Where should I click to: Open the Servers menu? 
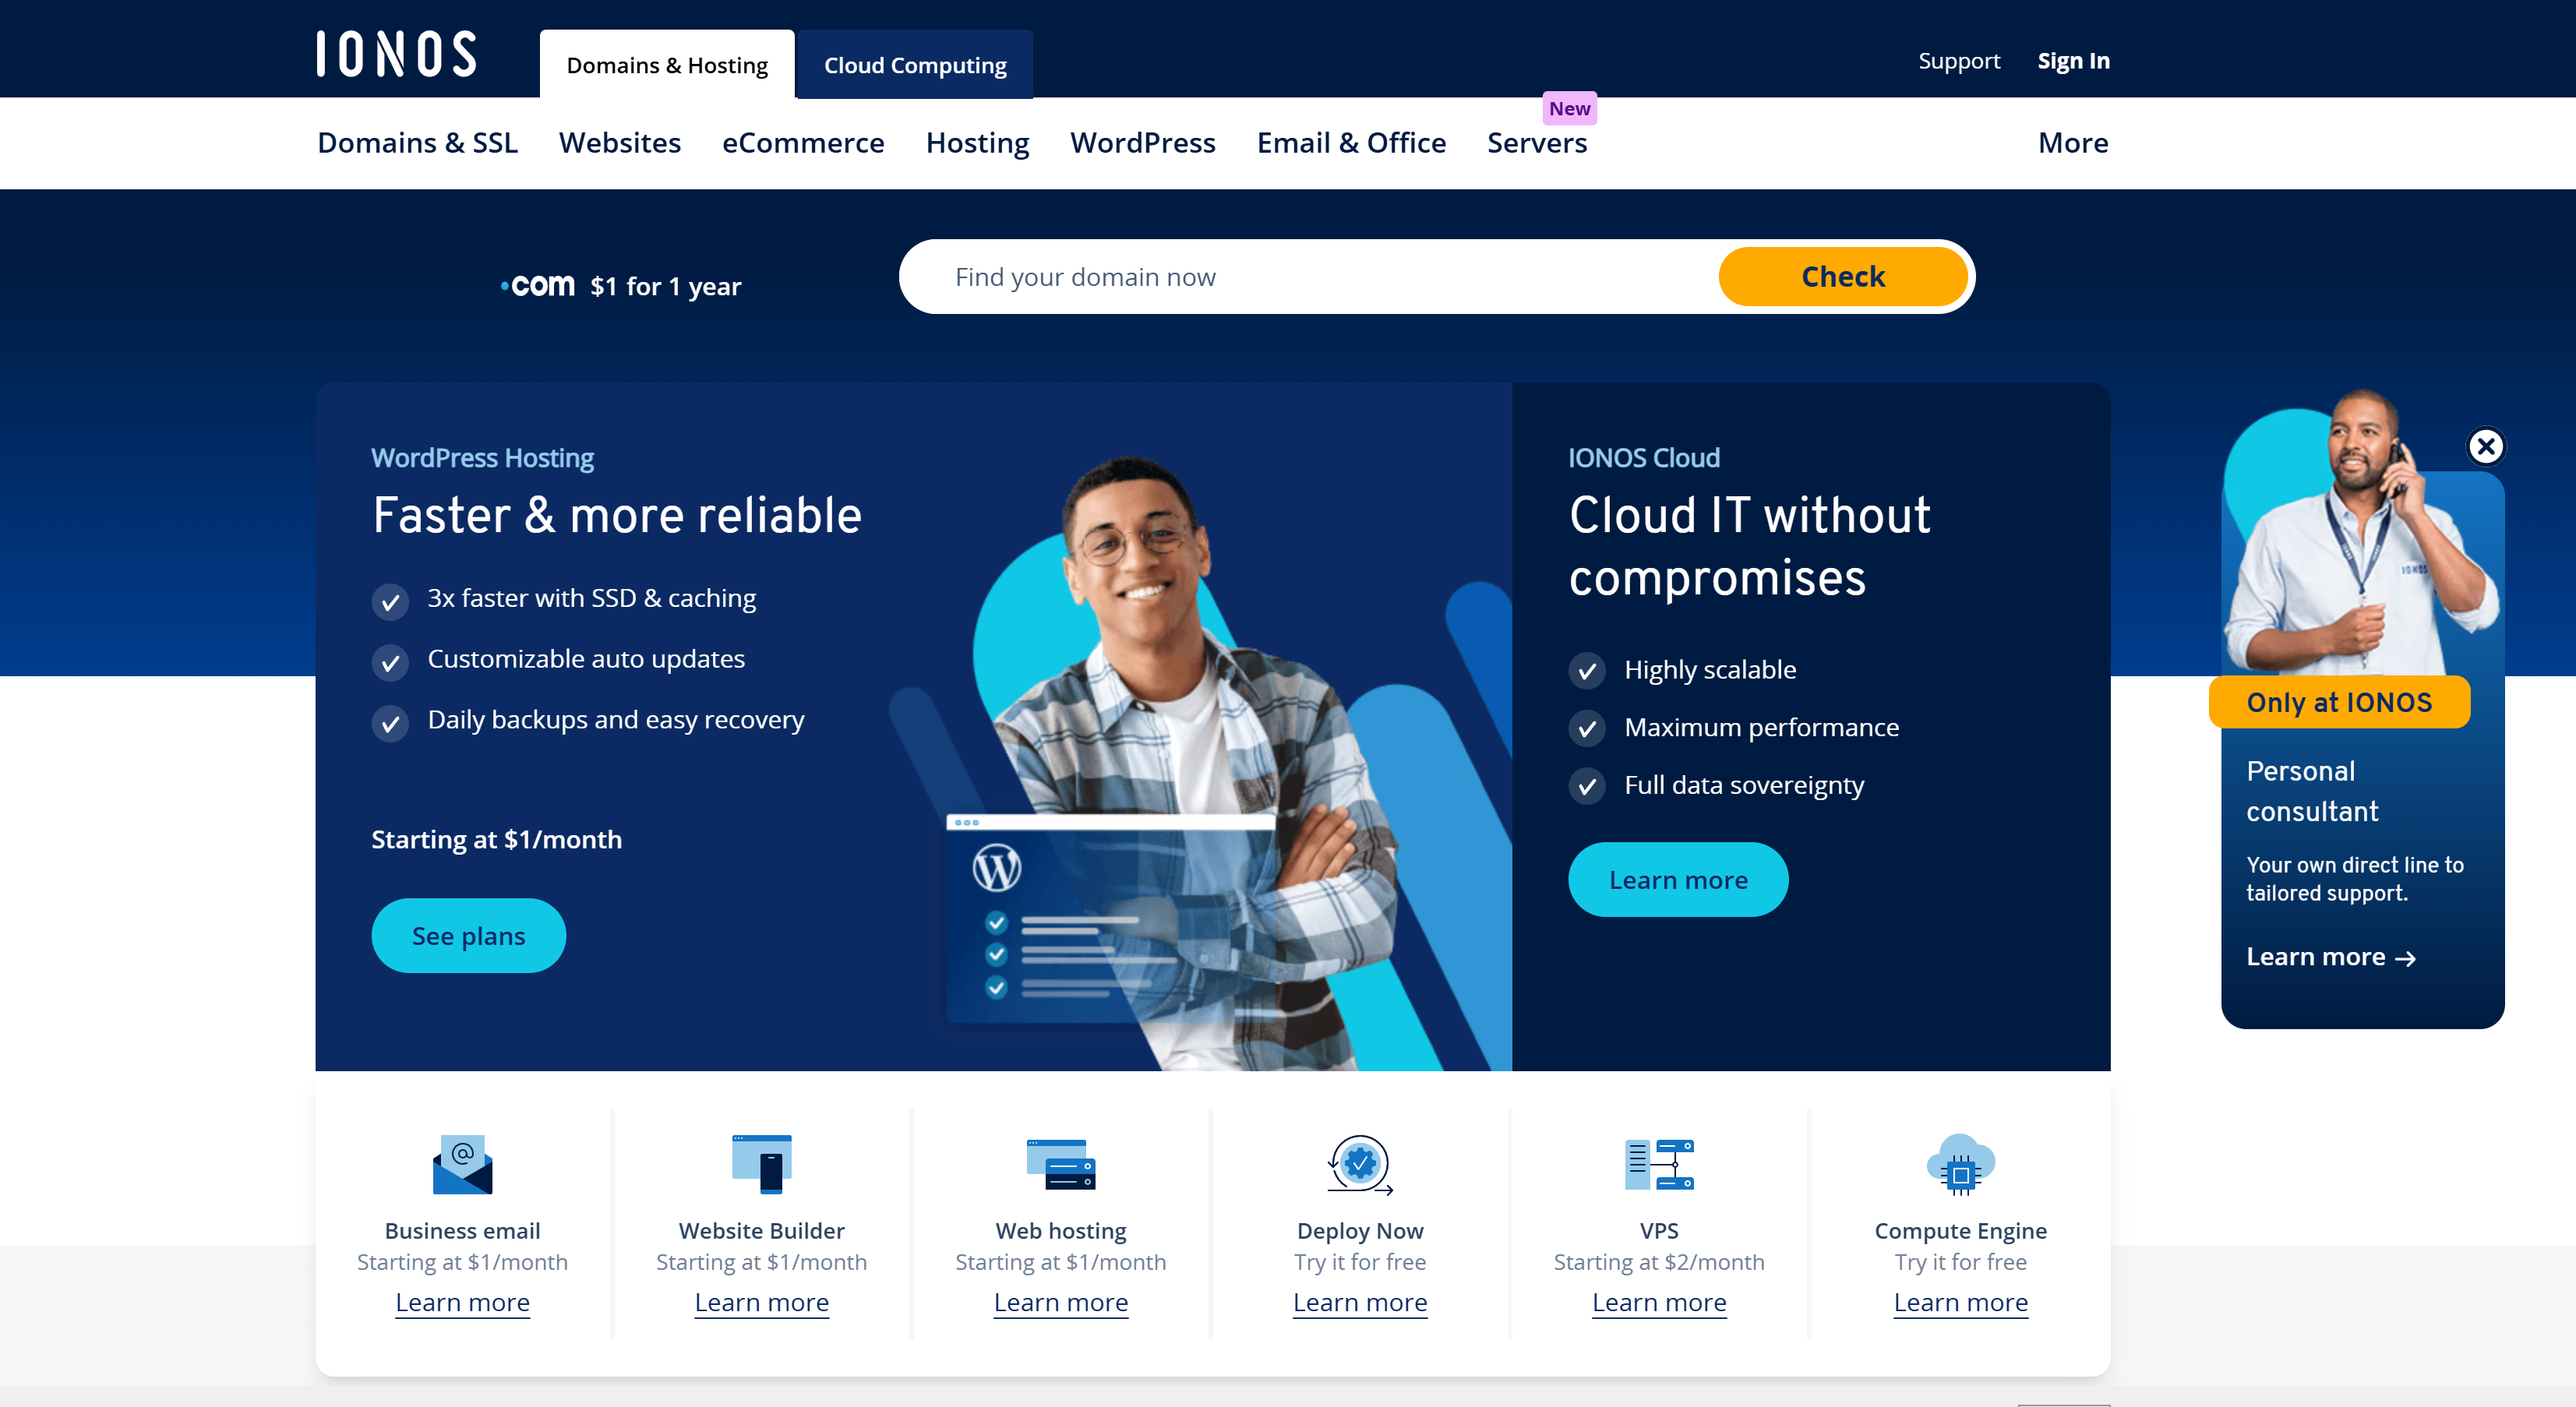pyautogui.click(x=1537, y=143)
